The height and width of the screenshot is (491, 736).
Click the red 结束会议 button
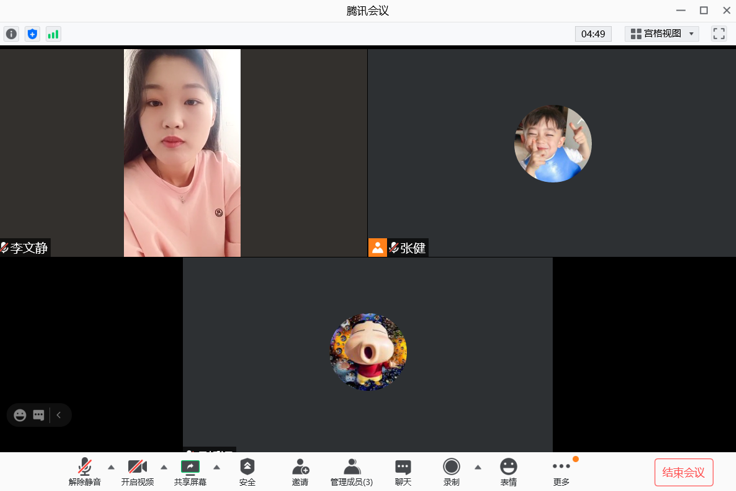point(684,472)
